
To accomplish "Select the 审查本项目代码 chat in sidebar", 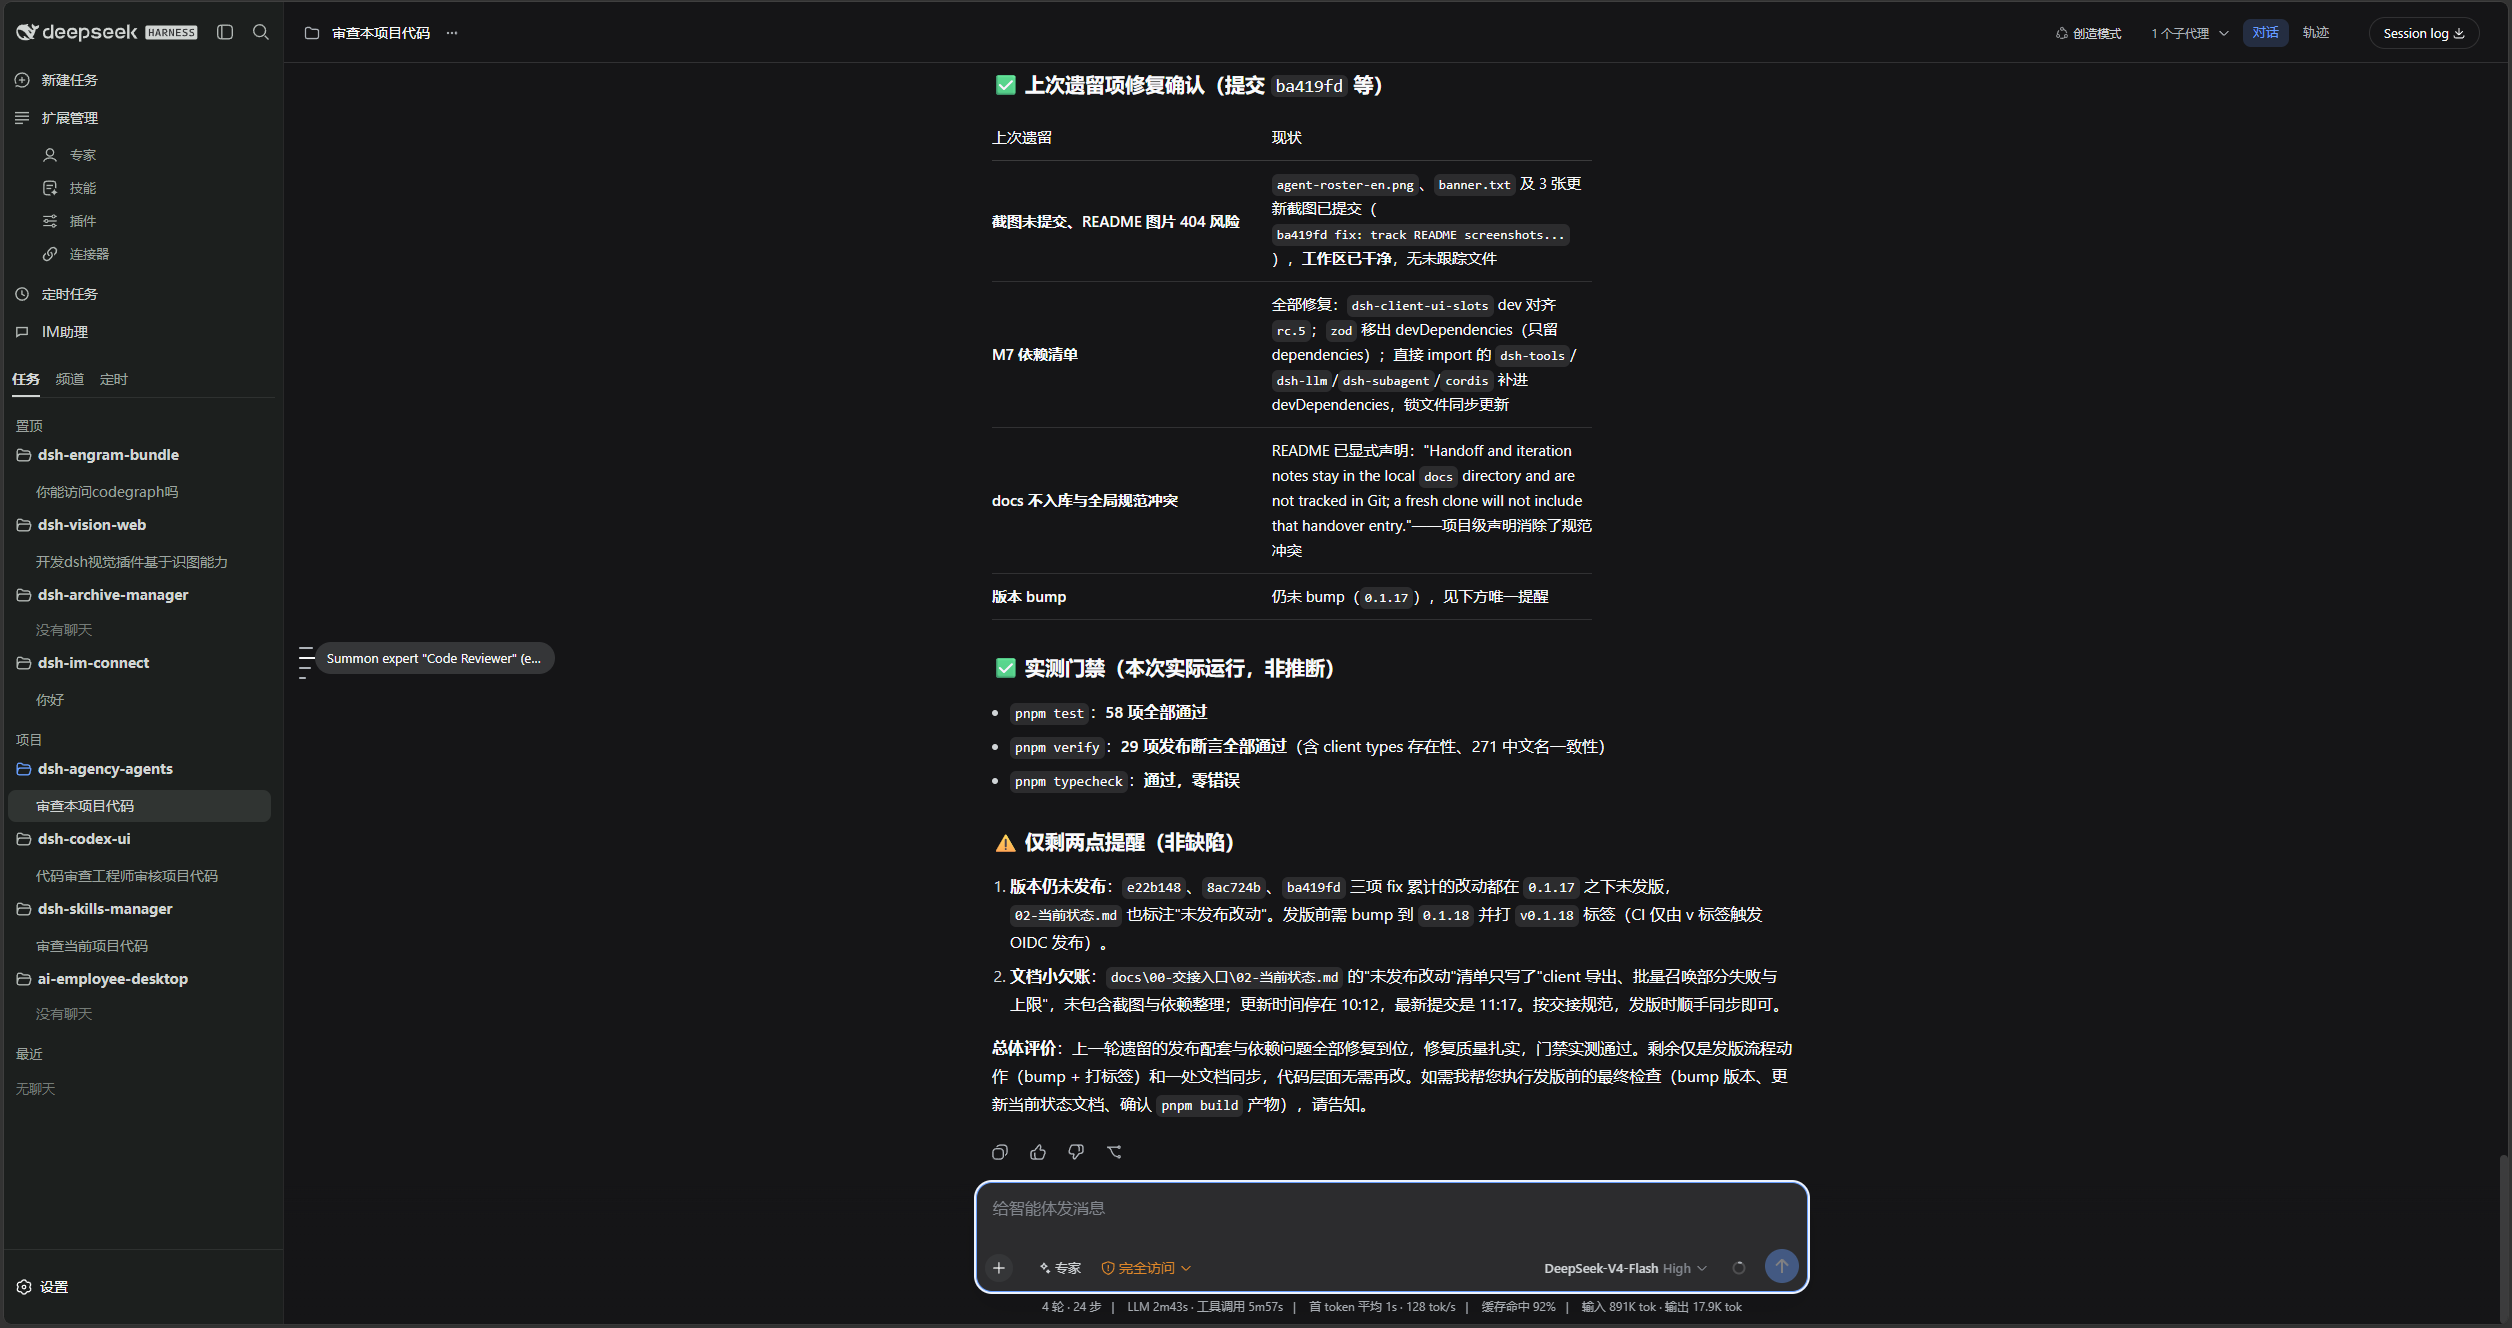I will (x=139, y=806).
